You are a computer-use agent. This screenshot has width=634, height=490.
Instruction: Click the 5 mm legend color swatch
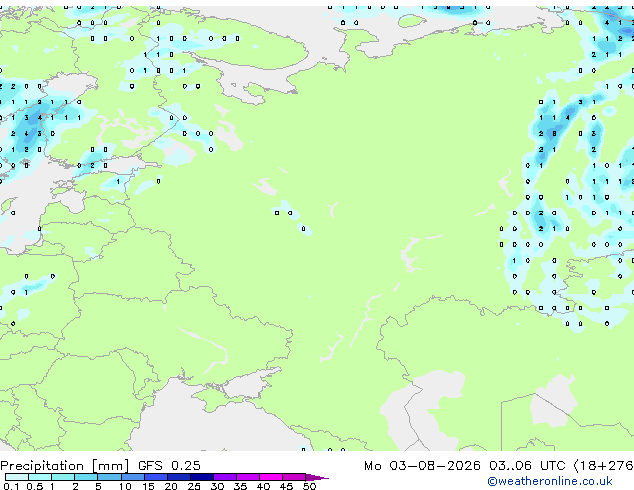click(109, 477)
